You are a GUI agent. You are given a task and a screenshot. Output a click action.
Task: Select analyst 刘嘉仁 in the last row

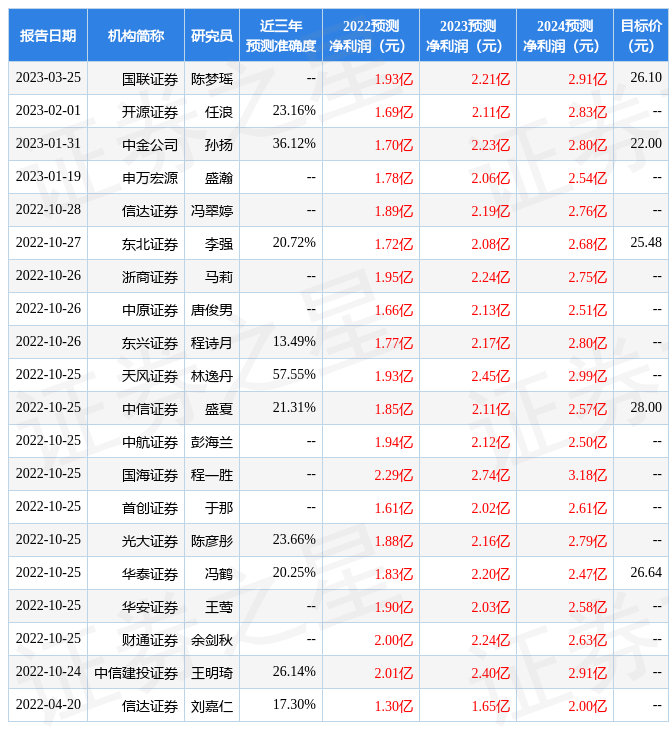212,705
